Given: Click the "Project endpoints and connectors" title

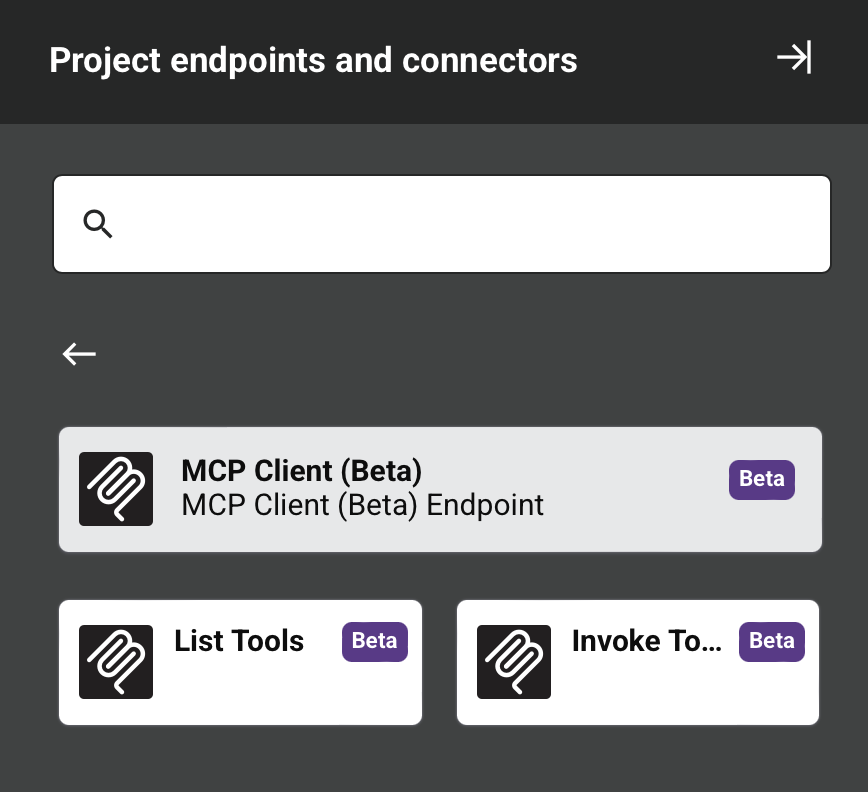Looking at the screenshot, I should pos(313,60).
